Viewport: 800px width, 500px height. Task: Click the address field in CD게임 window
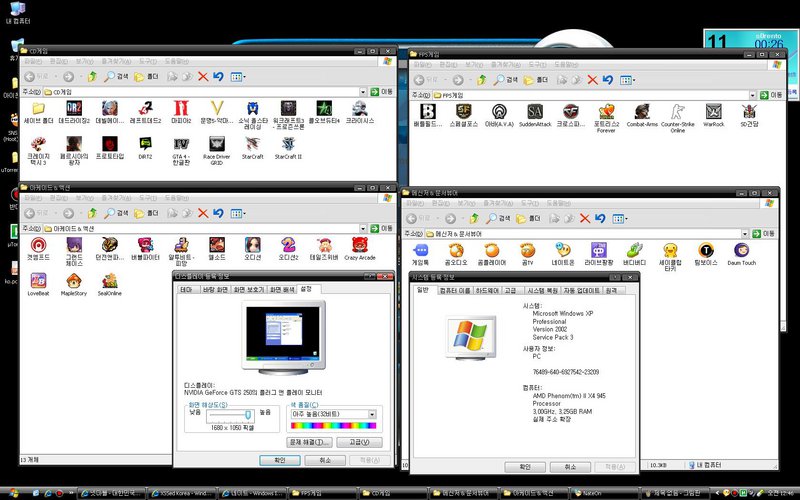(200, 91)
